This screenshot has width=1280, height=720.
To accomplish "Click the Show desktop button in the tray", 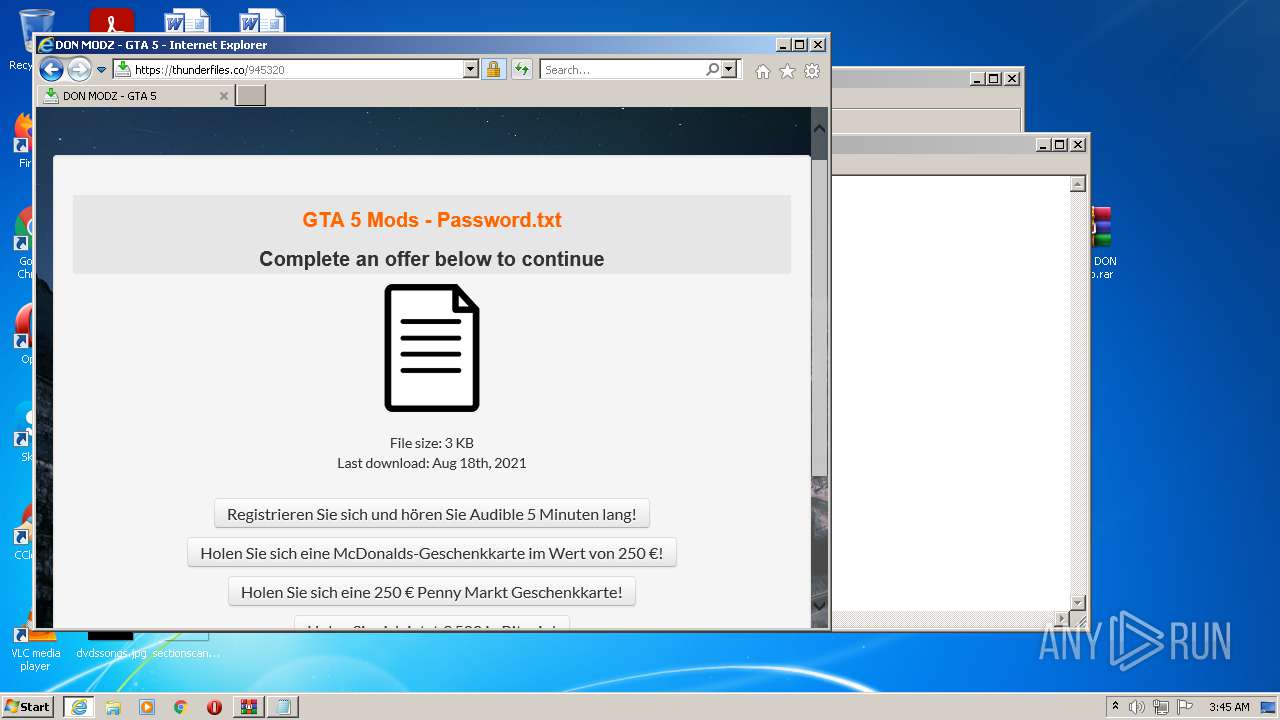I will click(1268, 707).
